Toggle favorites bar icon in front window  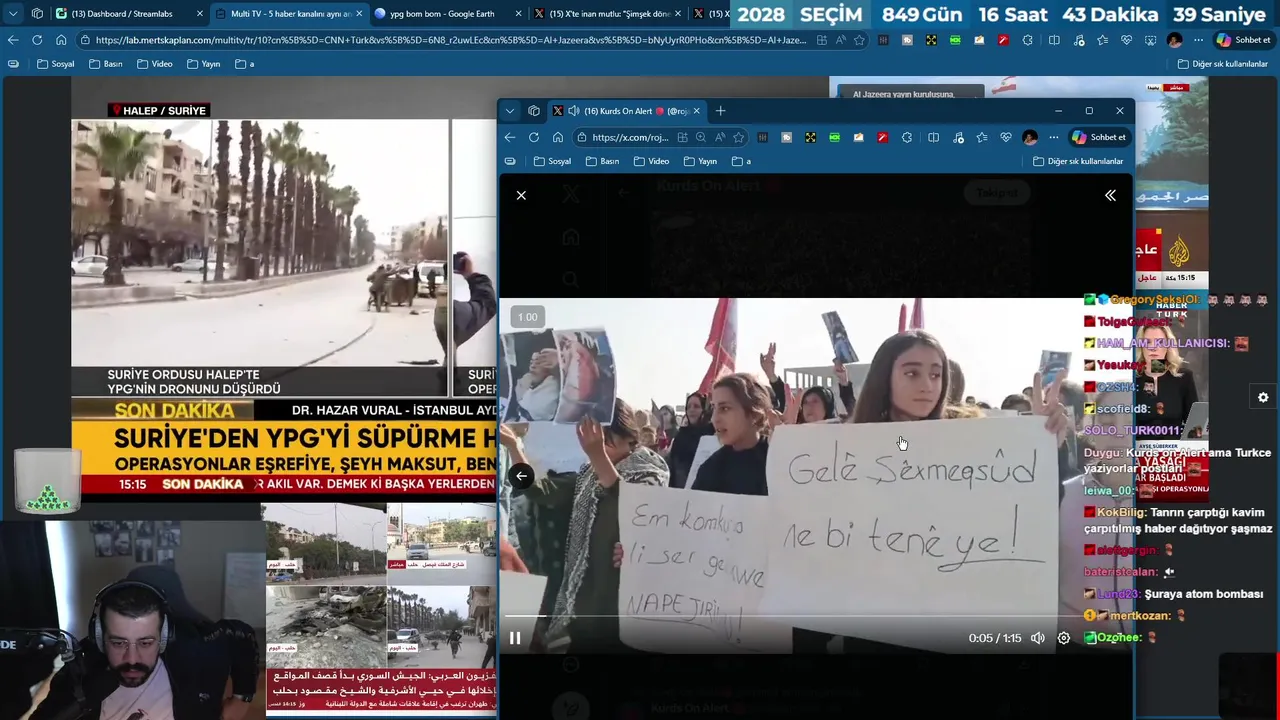click(510, 161)
